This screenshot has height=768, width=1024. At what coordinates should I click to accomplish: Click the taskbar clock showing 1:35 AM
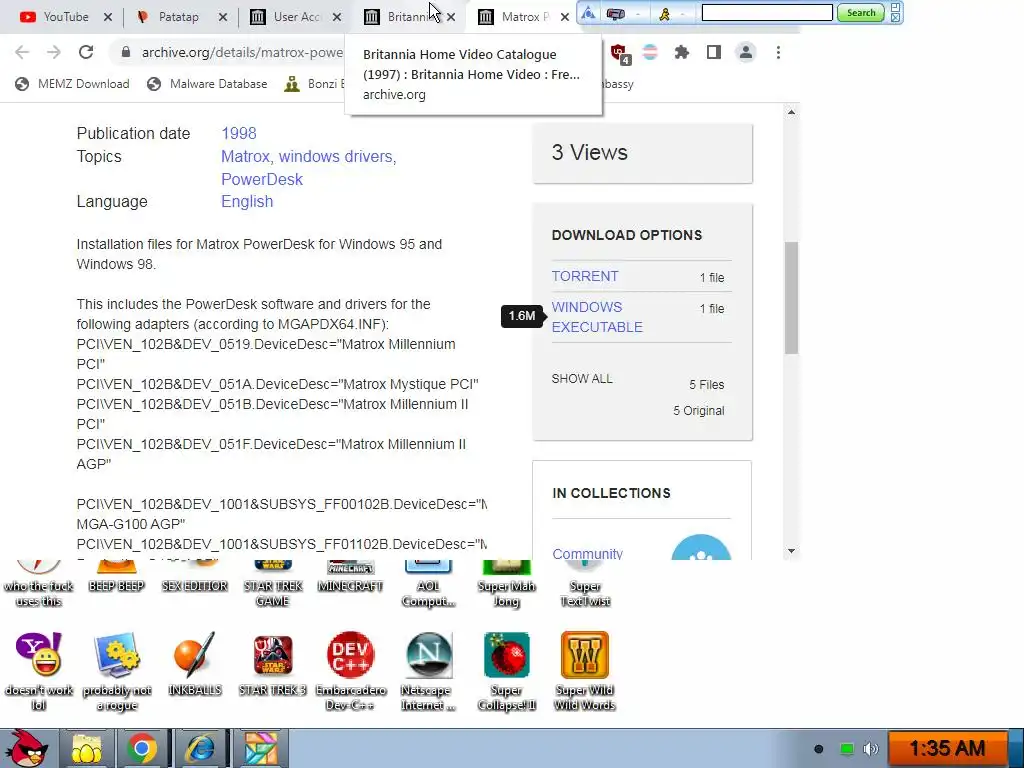coord(946,748)
